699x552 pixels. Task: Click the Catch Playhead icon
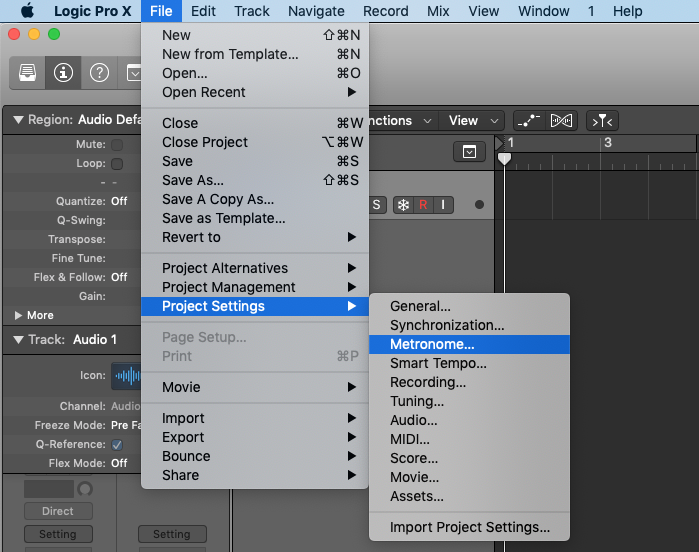pos(602,121)
